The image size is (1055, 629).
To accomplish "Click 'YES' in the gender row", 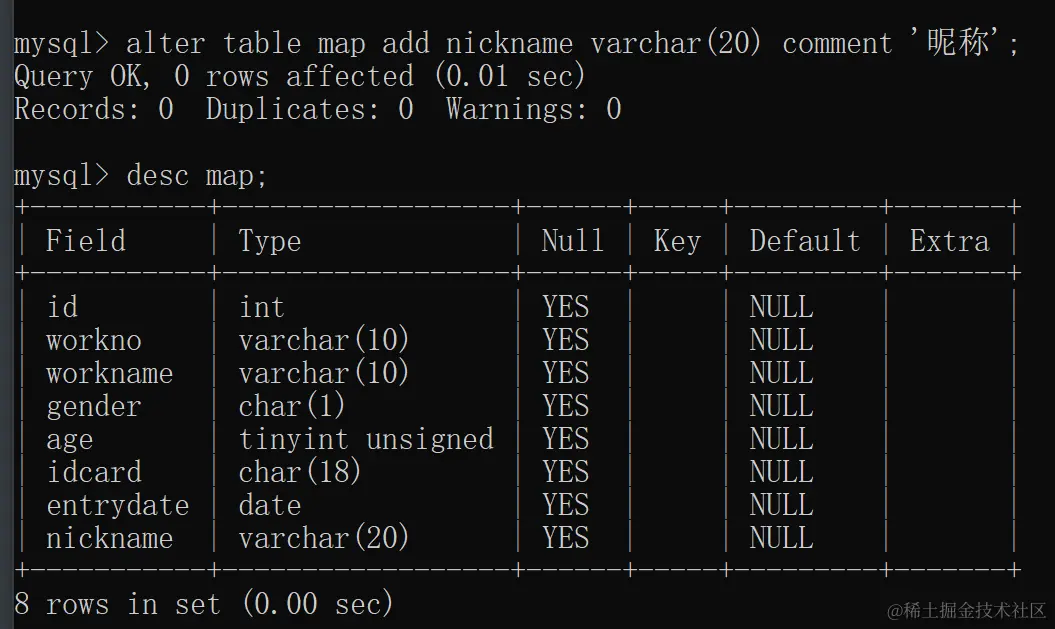I will [x=566, y=406].
